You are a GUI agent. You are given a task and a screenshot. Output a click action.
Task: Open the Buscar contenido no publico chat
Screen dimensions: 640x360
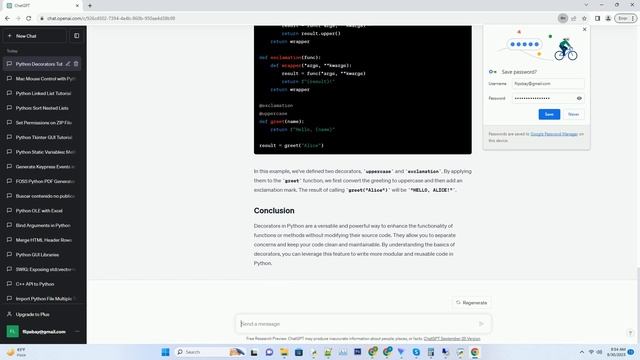click(x=42, y=196)
